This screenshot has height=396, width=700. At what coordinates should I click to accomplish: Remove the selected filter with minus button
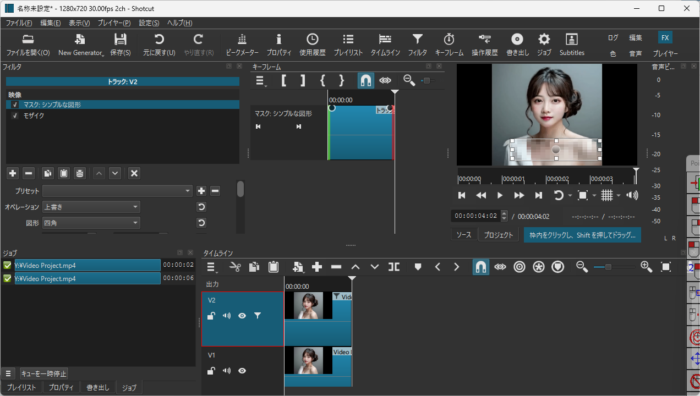(x=29, y=173)
